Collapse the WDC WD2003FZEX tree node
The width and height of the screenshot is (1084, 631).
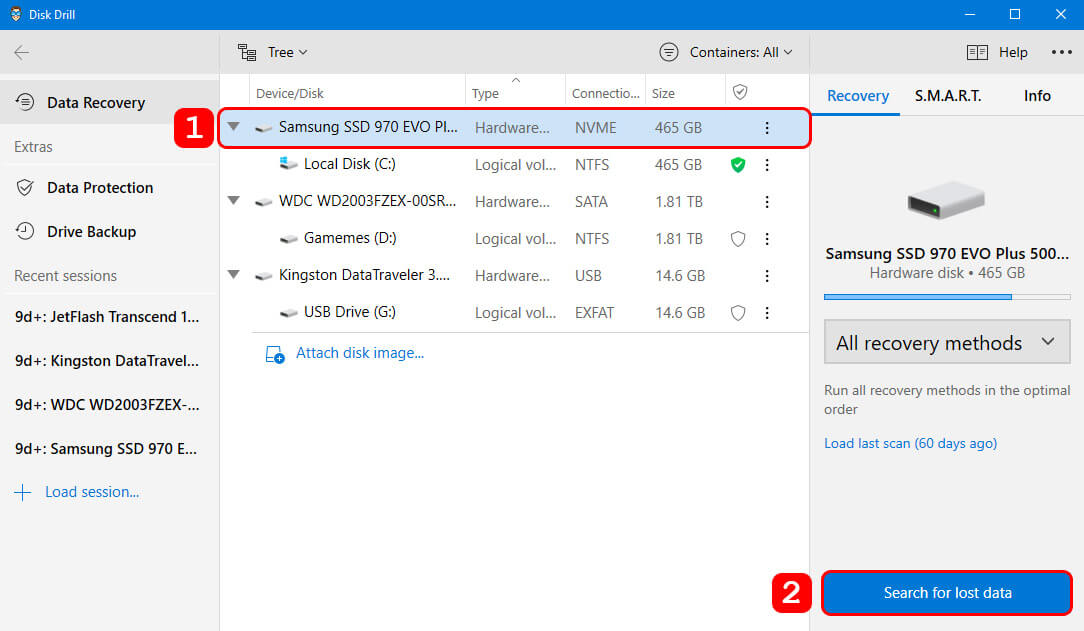pos(234,200)
